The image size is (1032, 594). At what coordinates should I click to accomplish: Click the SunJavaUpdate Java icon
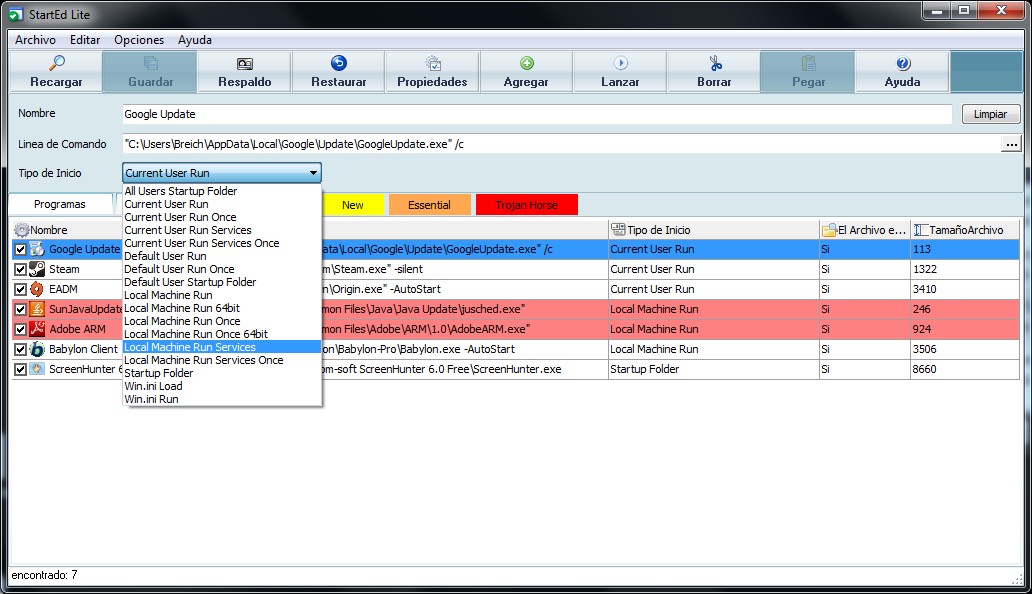37,309
